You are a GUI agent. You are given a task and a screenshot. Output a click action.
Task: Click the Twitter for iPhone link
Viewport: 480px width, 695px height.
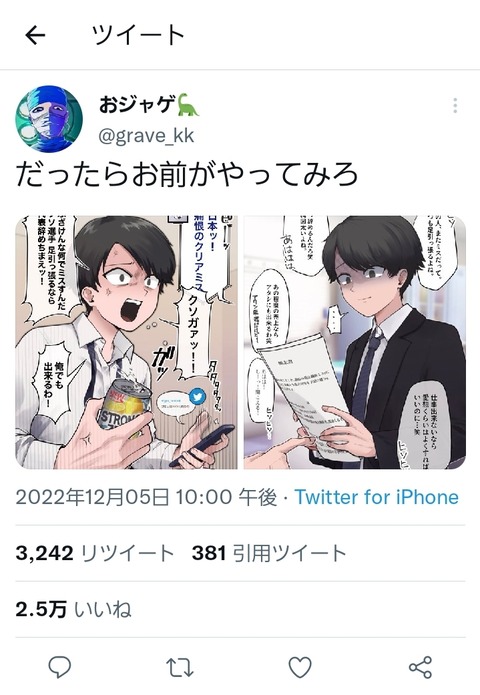[376, 497]
